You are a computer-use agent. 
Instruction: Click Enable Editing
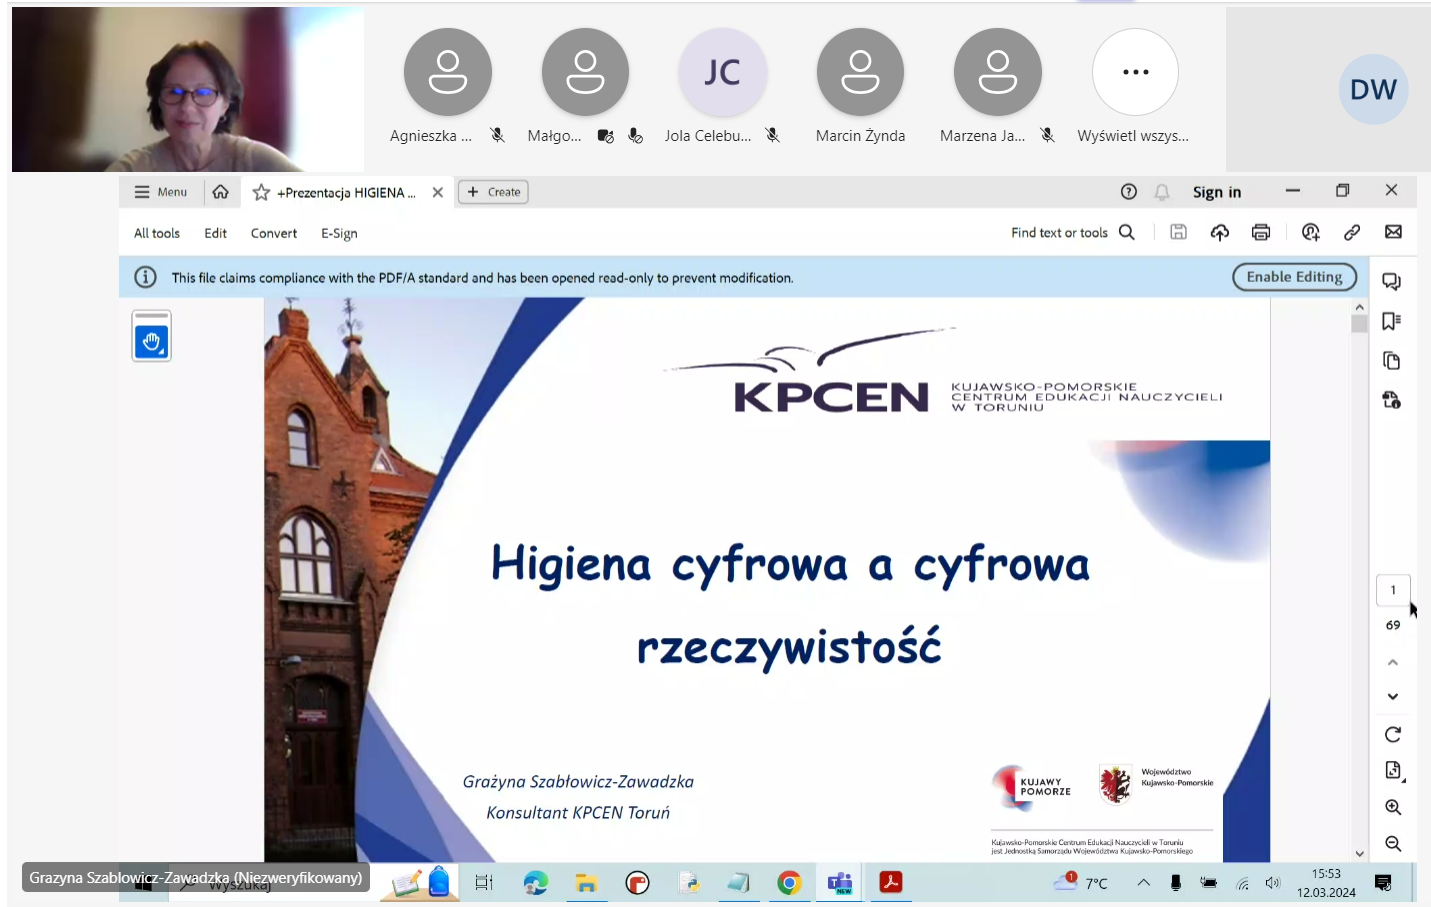click(x=1294, y=277)
